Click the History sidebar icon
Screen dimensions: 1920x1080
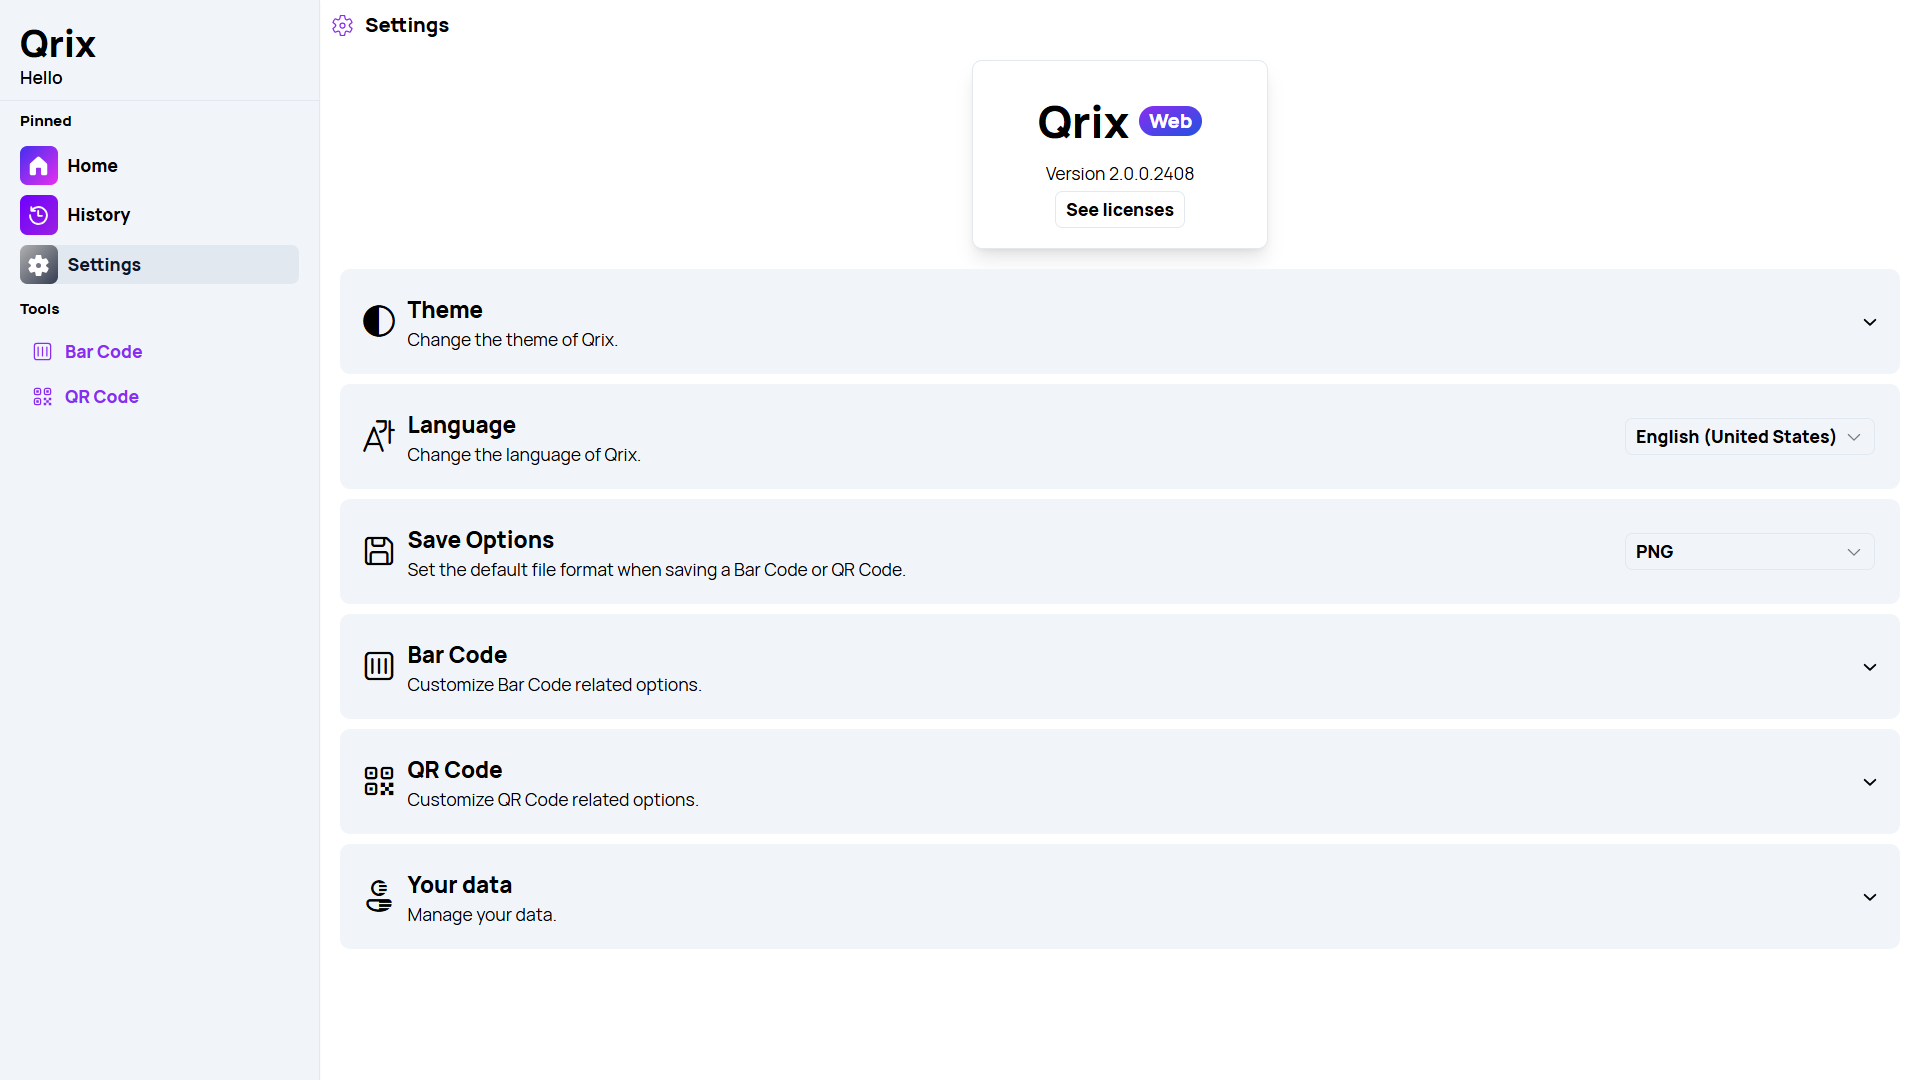tap(38, 215)
